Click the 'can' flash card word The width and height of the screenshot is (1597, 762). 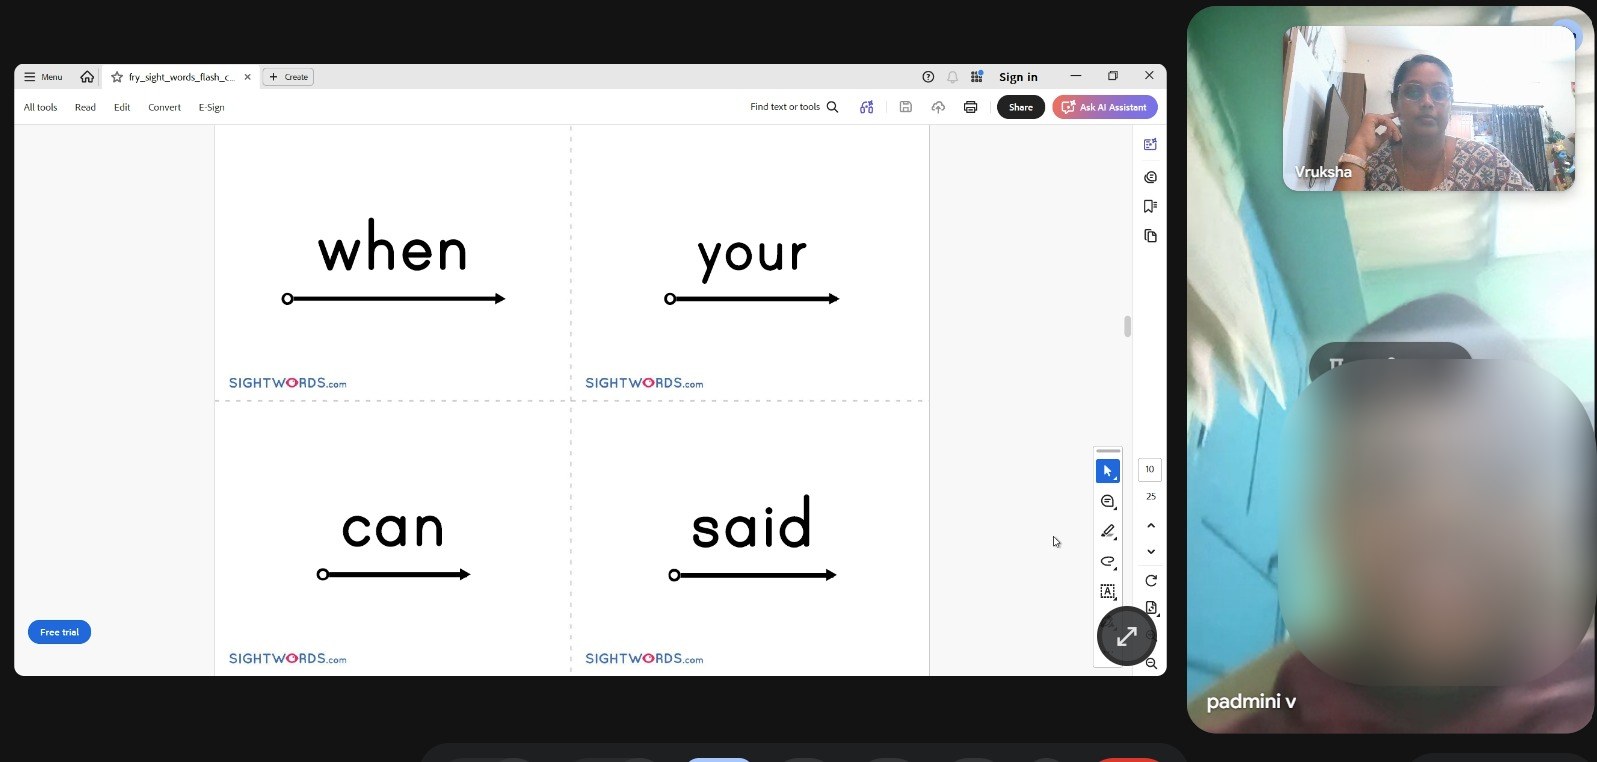[393, 528]
